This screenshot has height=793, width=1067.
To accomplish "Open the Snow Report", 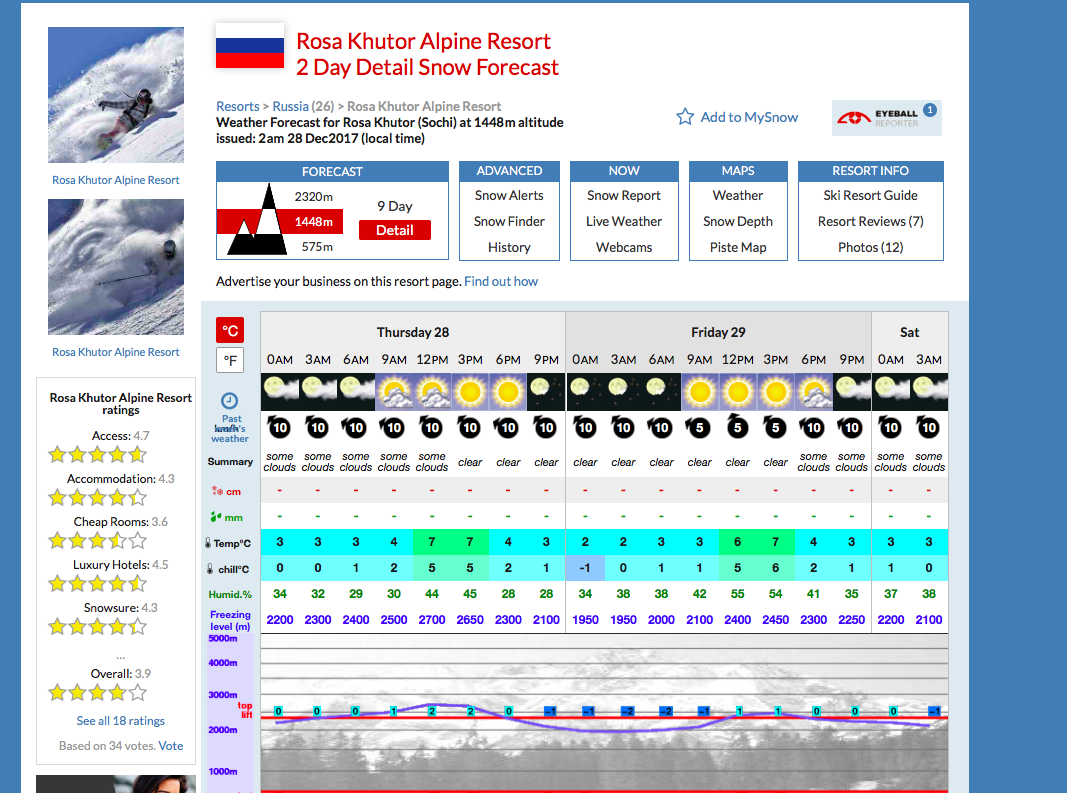I will pos(624,195).
